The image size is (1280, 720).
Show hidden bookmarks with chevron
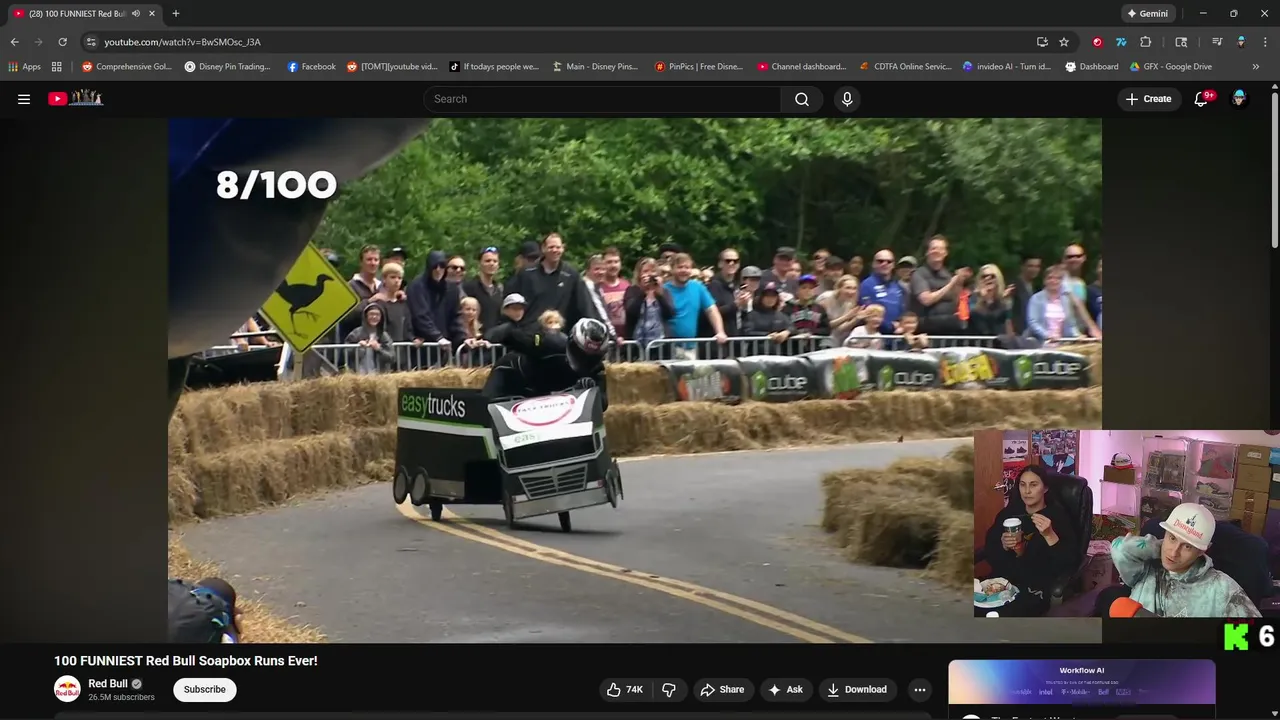1256,67
